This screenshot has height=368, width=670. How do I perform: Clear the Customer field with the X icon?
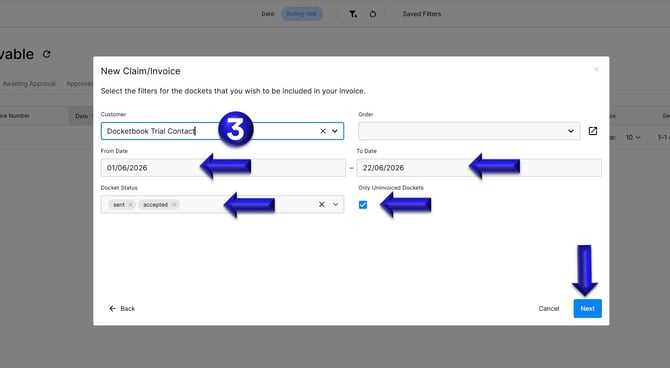tap(323, 131)
